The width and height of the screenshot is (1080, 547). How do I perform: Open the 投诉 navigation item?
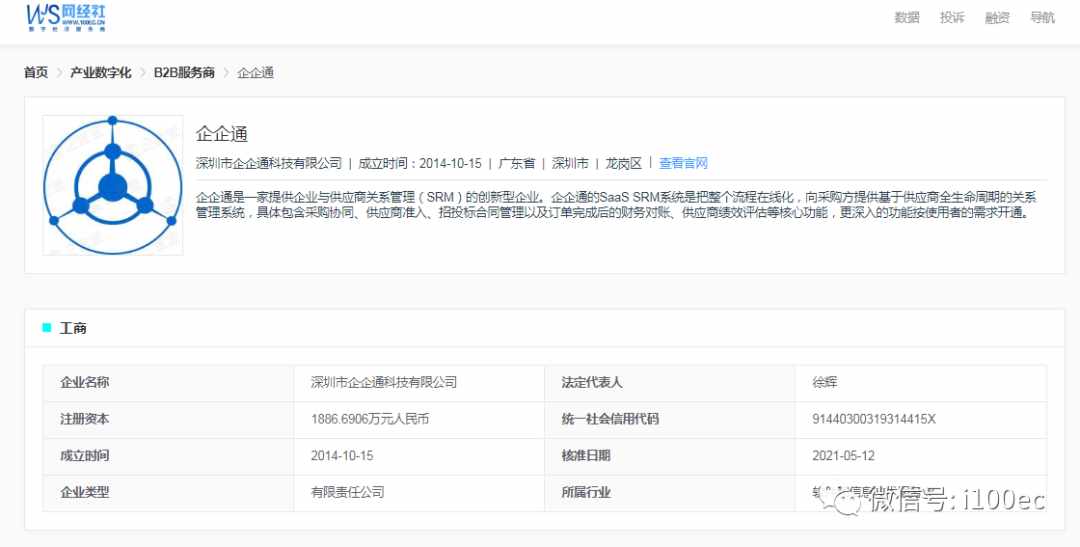[x=952, y=18]
